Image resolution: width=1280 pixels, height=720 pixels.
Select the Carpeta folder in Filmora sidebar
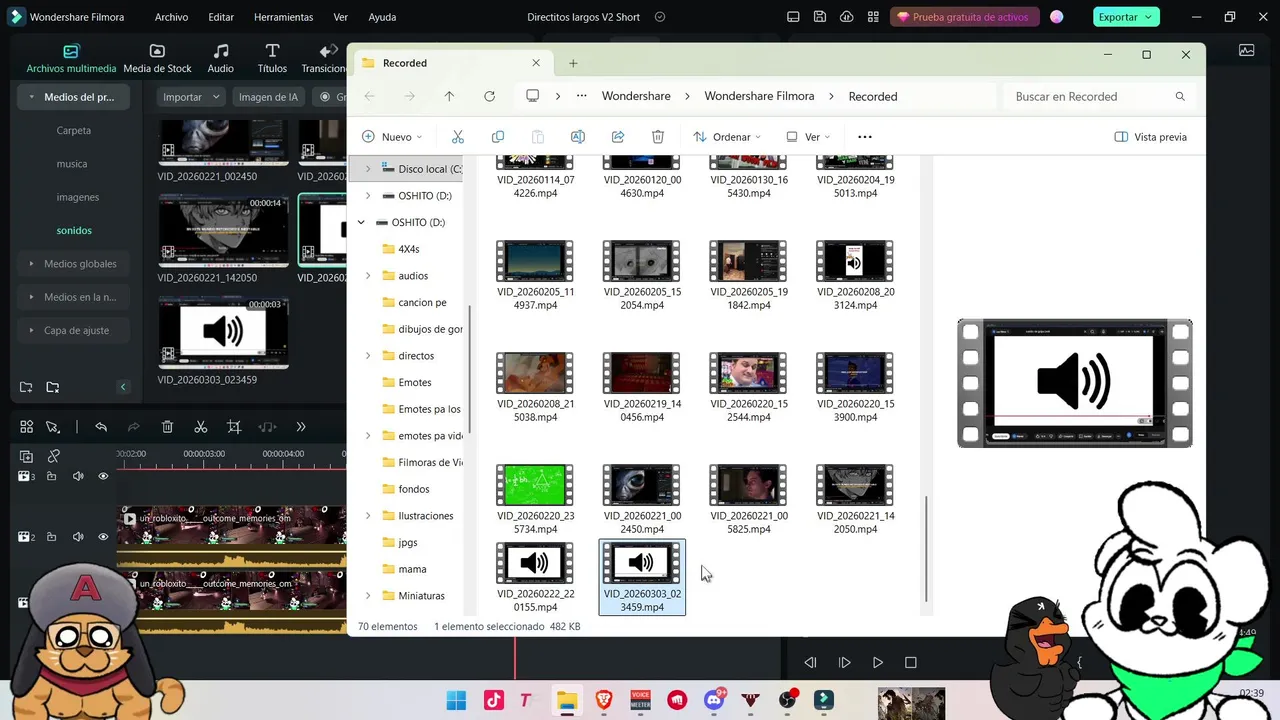tap(73, 130)
